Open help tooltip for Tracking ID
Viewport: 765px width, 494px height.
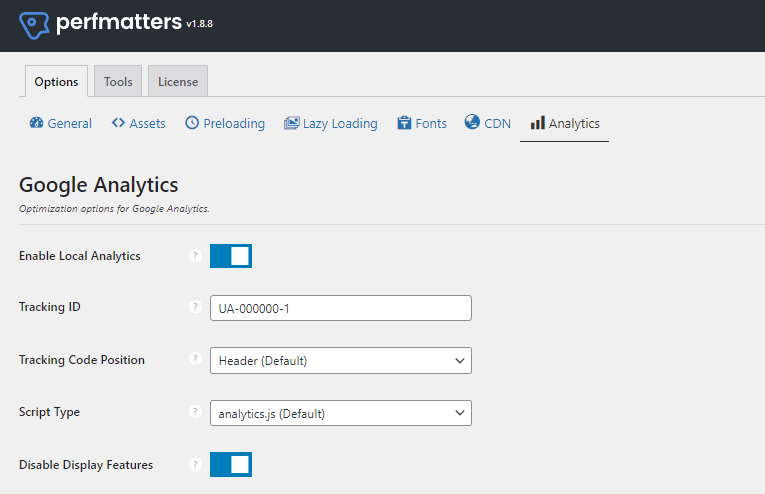coord(195,307)
